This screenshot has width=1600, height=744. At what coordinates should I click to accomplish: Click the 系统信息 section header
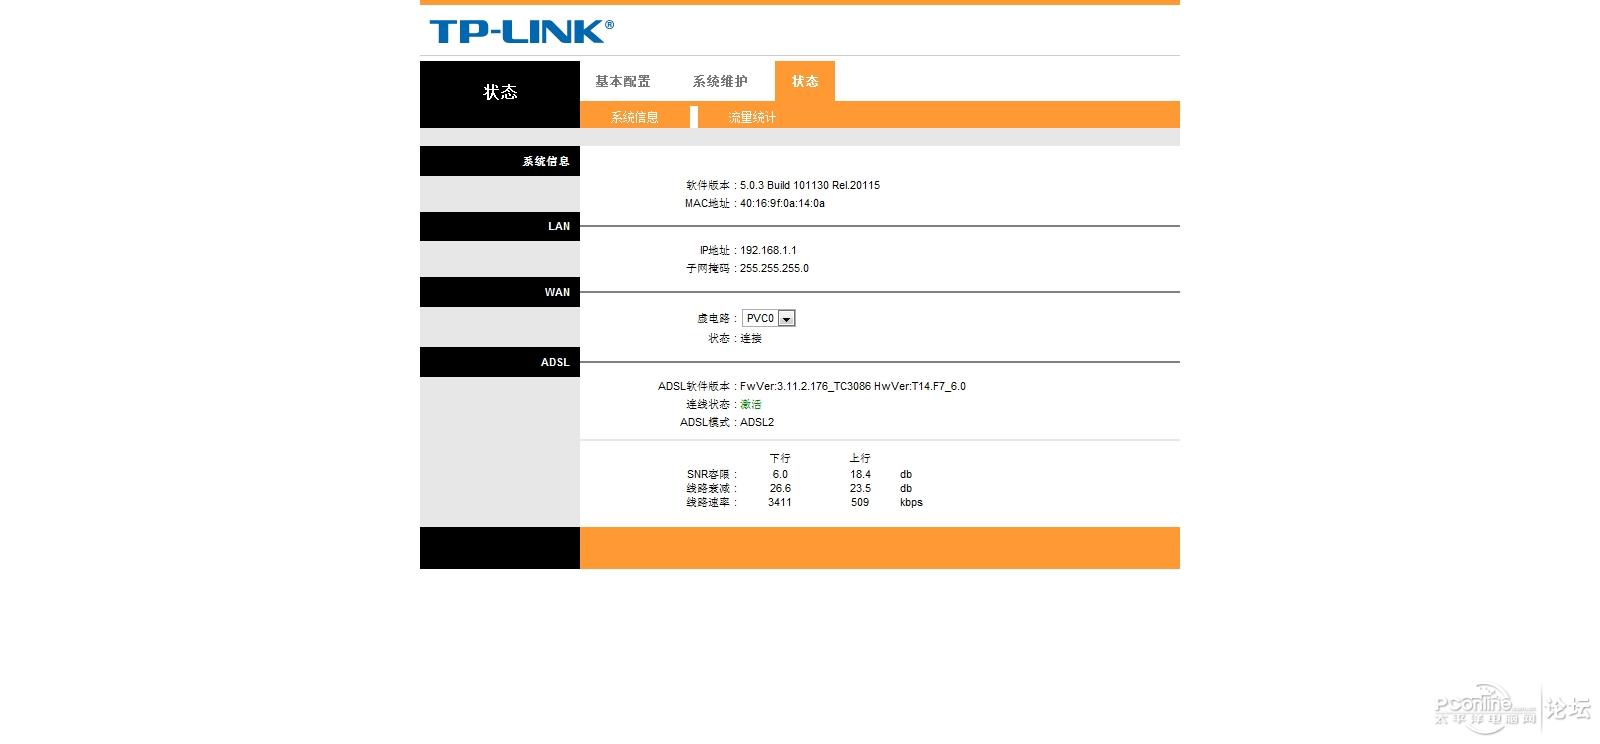(x=500, y=161)
